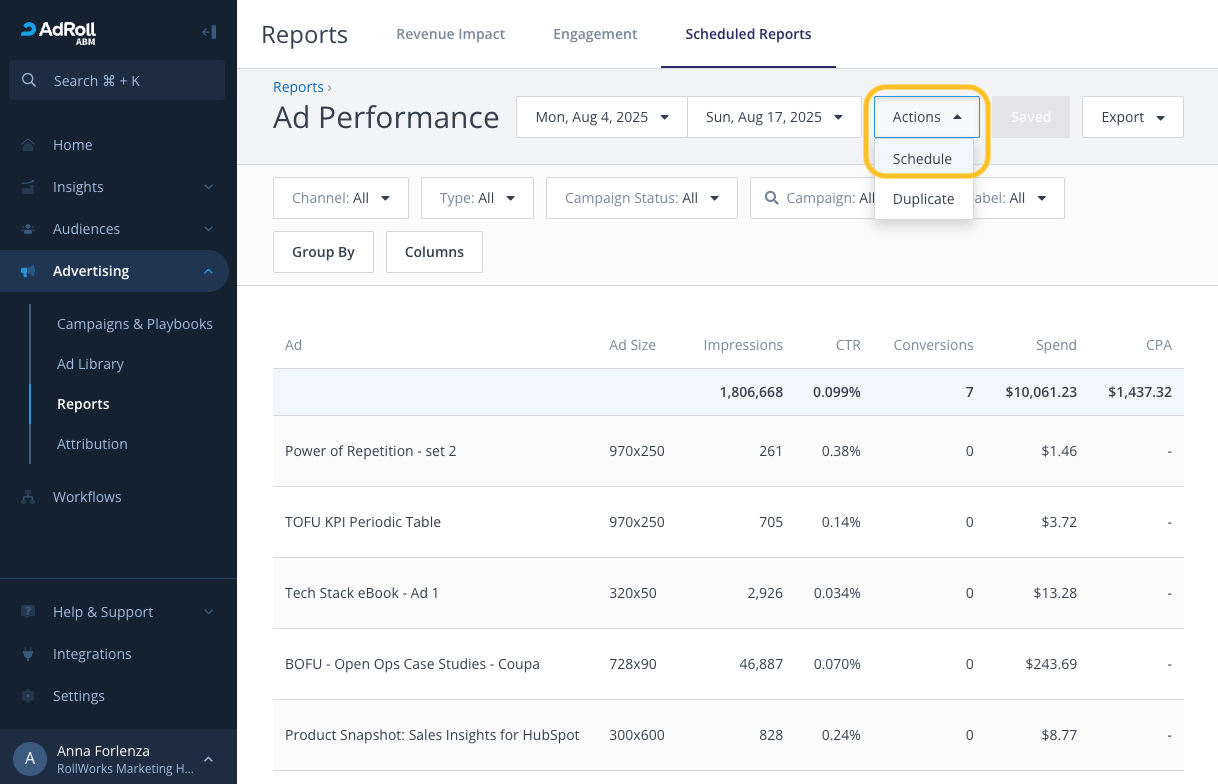Choose Duplicate from the Actions menu
This screenshot has height=784, width=1218.
pos(923,199)
